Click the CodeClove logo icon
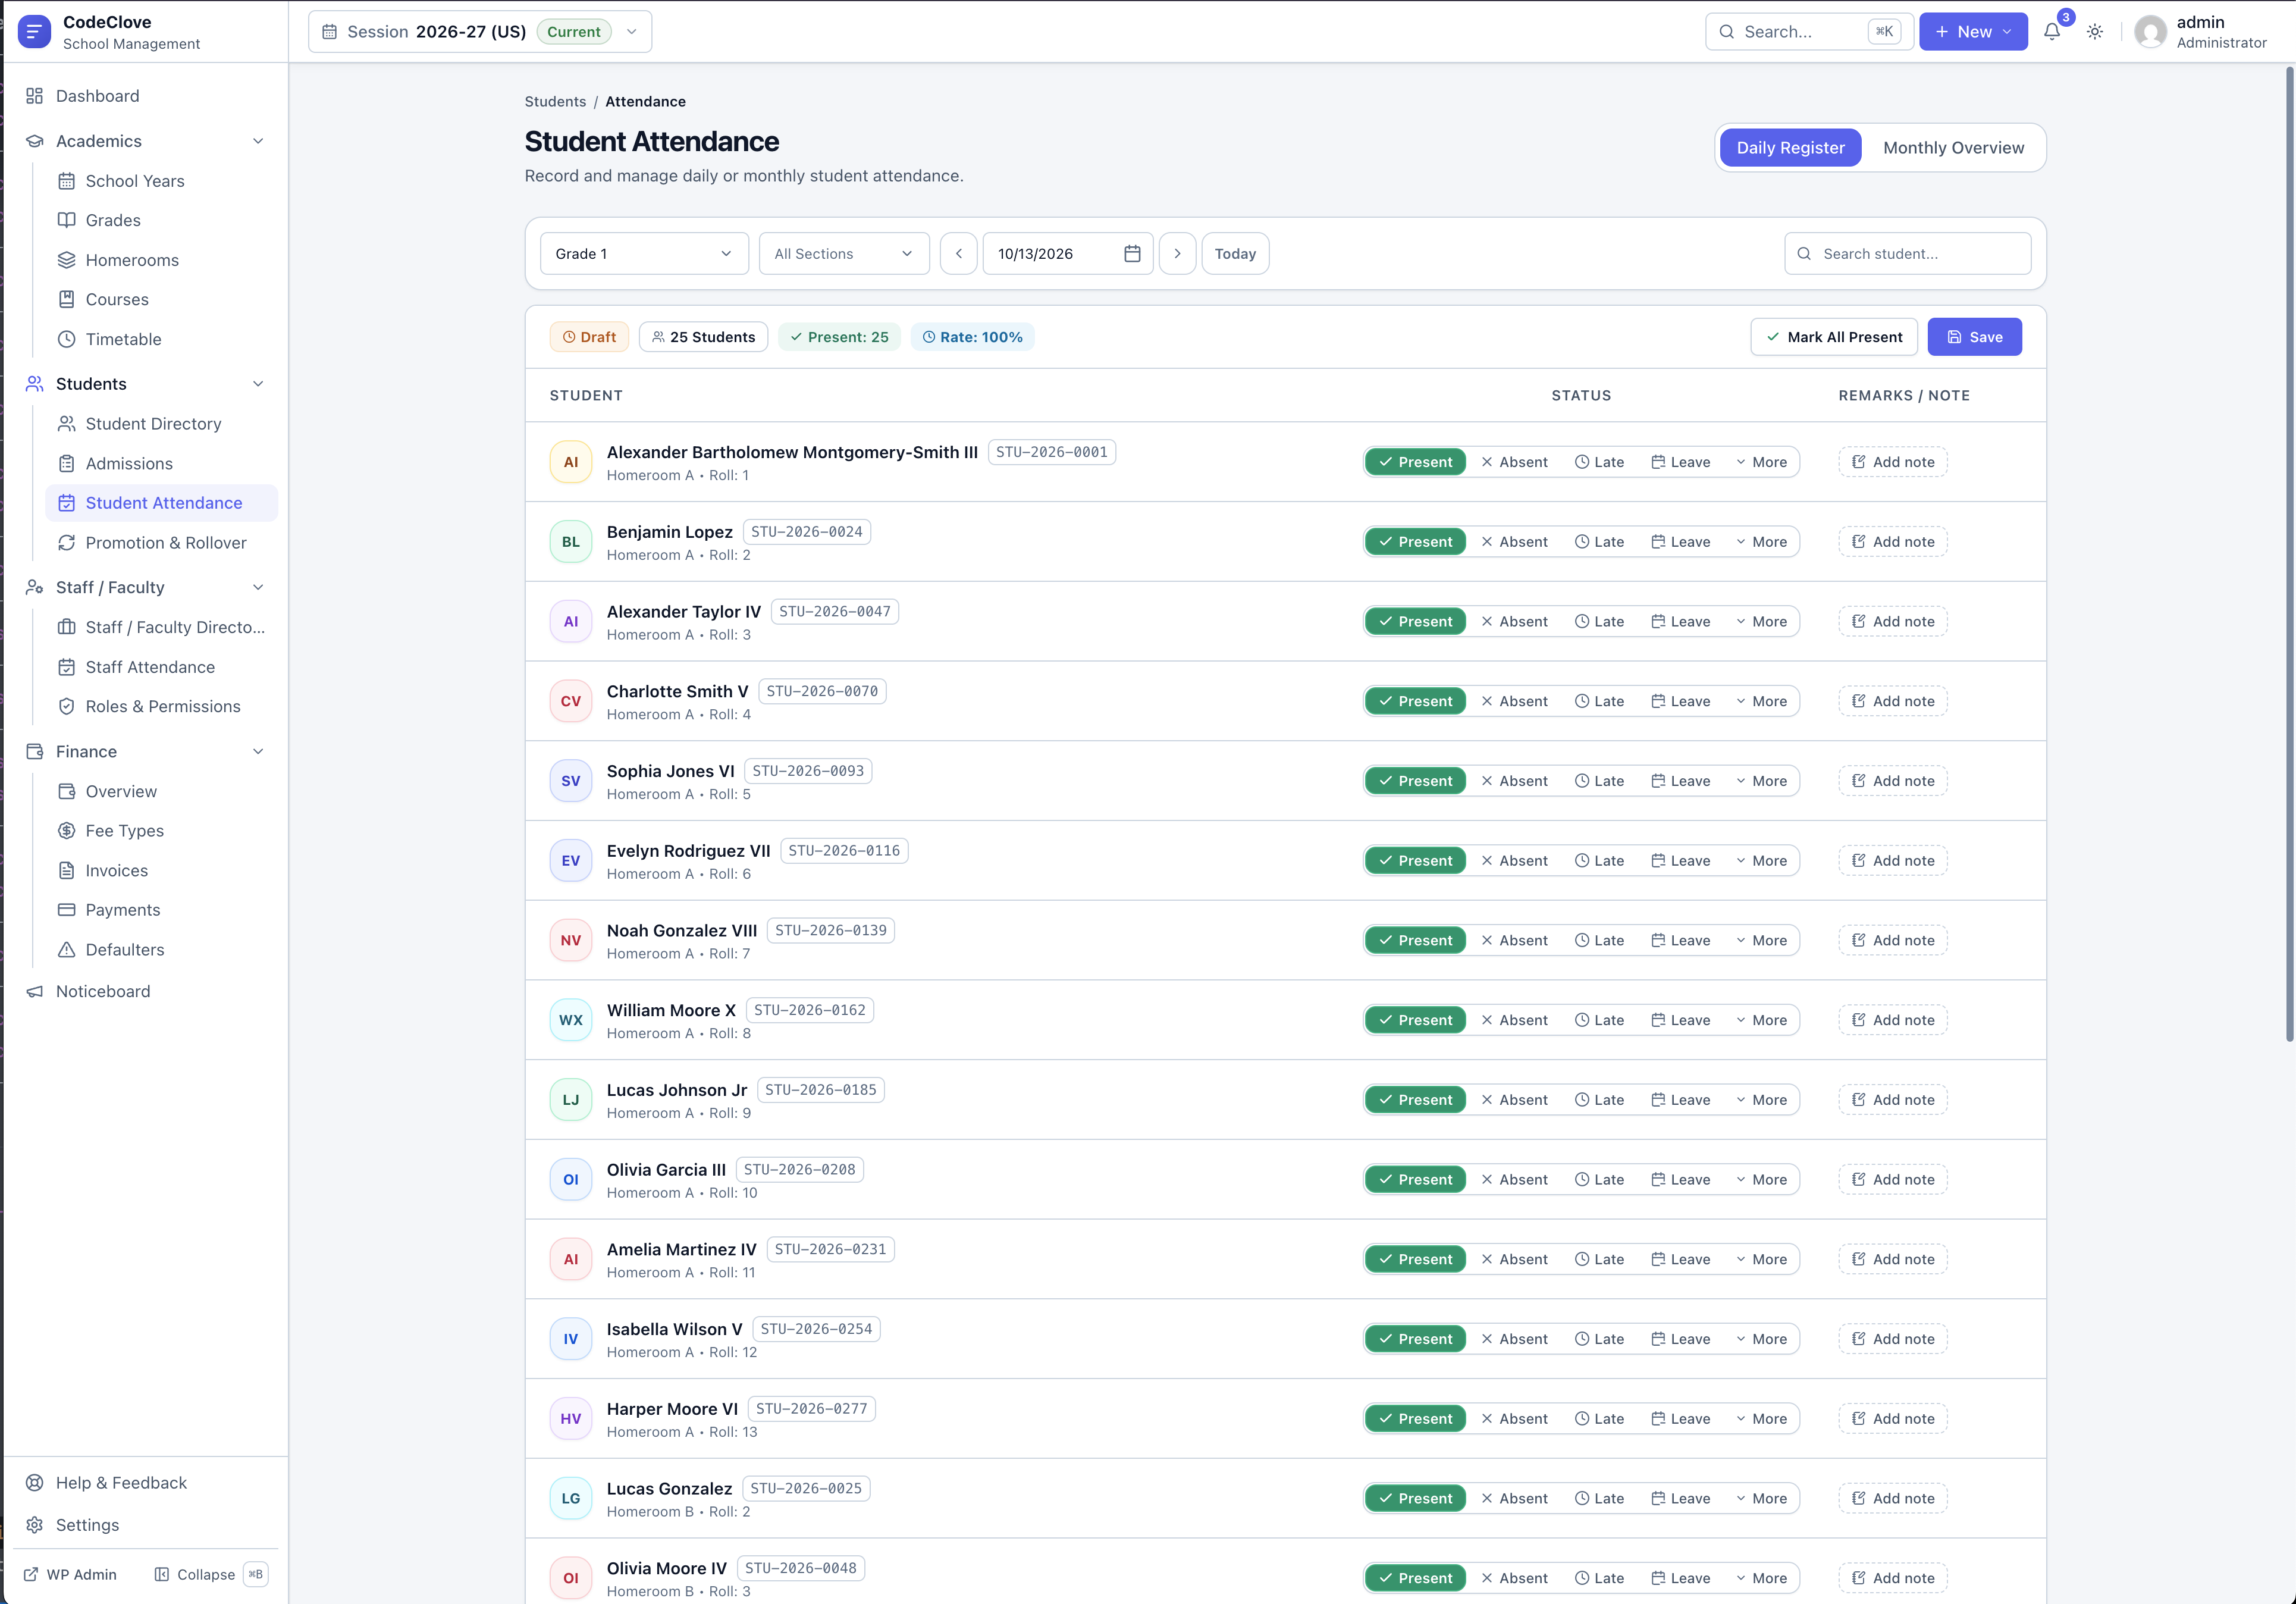 point(34,32)
